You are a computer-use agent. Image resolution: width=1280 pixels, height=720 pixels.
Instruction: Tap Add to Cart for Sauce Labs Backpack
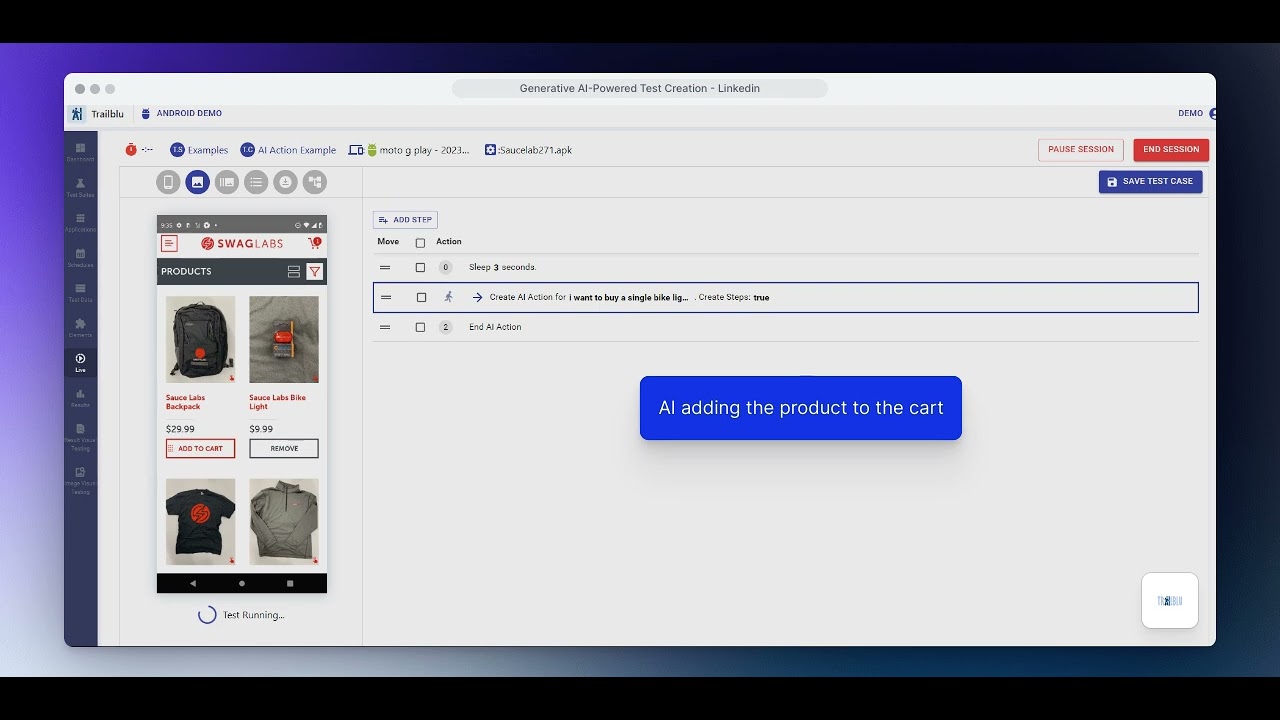point(200,449)
